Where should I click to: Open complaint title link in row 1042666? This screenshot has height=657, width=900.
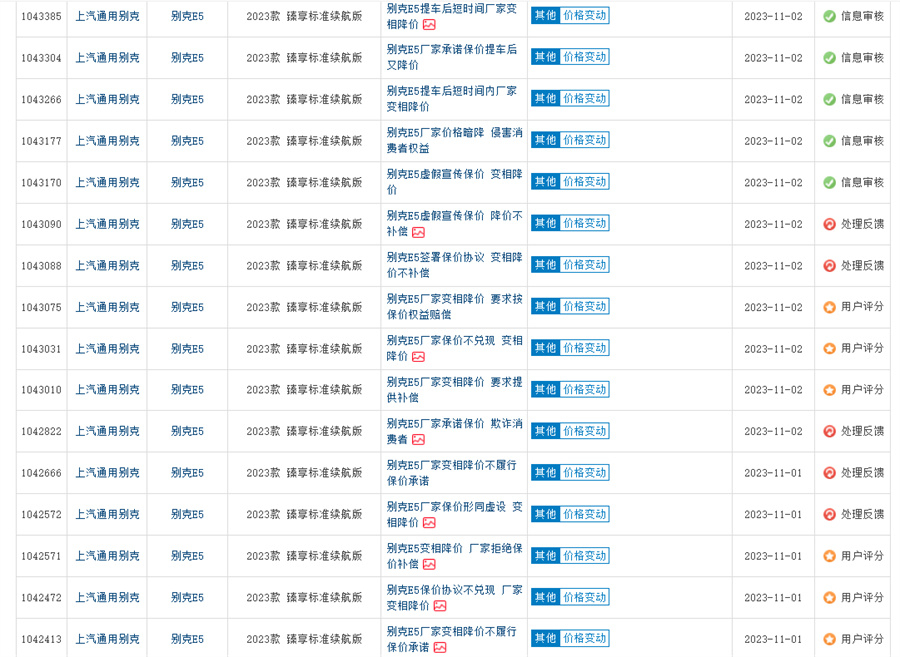click(x=452, y=473)
